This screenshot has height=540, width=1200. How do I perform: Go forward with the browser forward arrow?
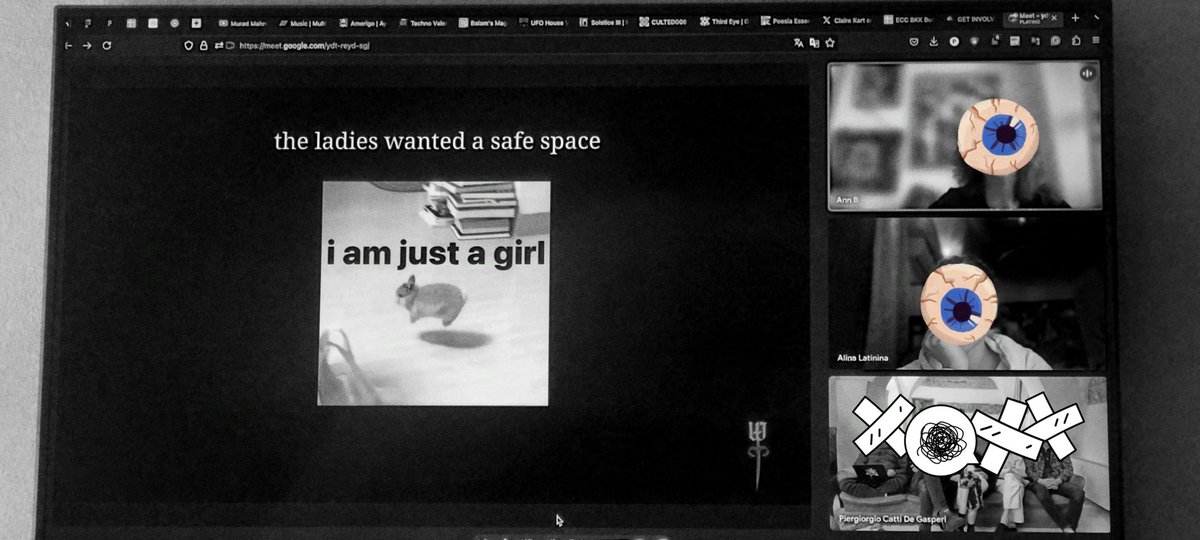[87, 45]
